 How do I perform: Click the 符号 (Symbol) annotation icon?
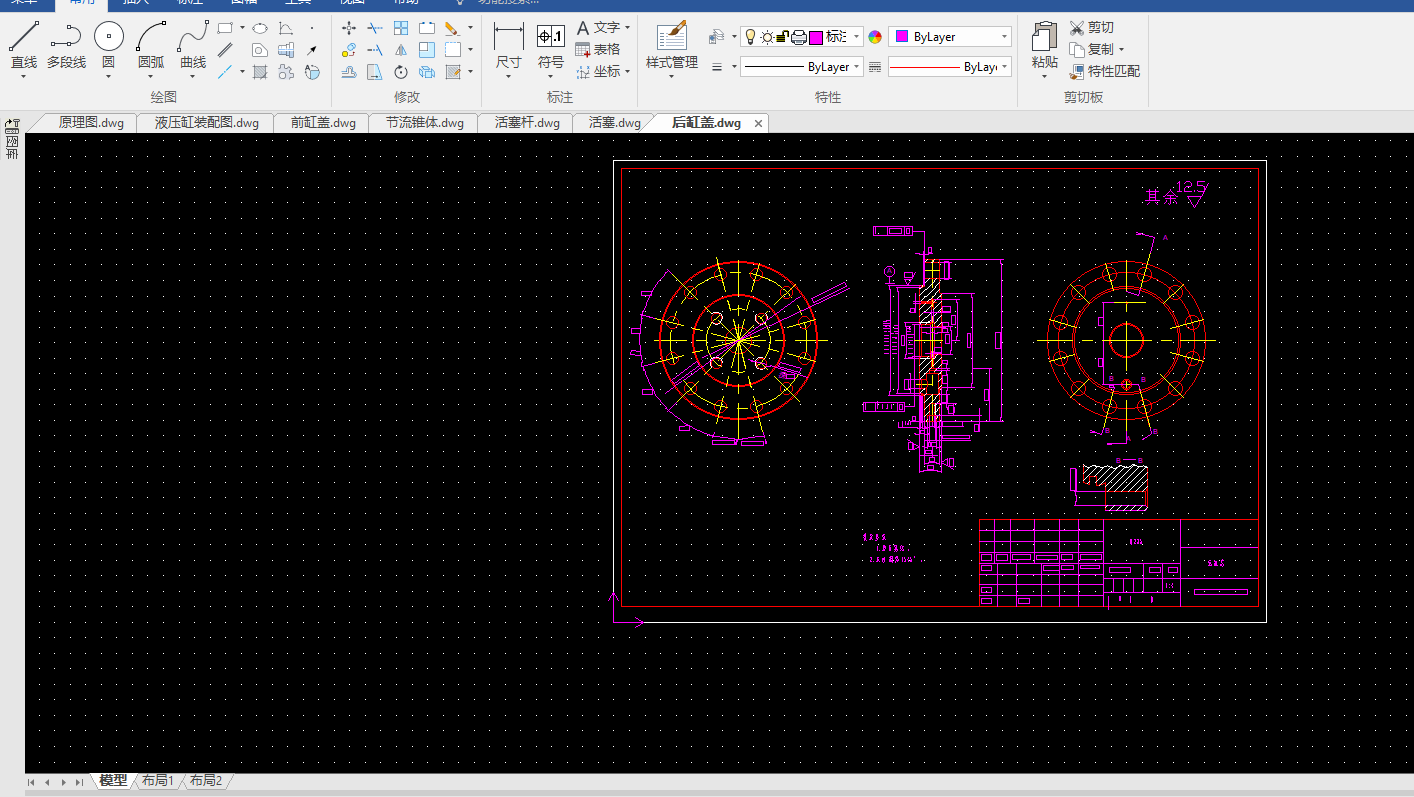pos(551,46)
